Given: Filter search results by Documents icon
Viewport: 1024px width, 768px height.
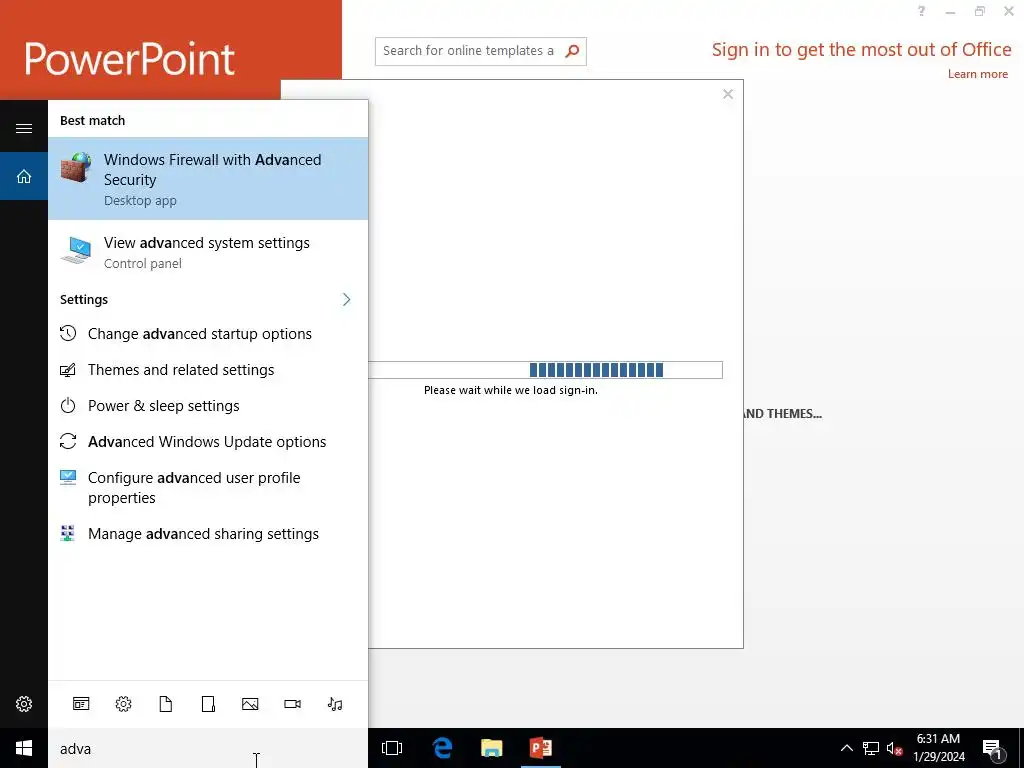Looking at the screenshot, I should click(x=166, y=704).
